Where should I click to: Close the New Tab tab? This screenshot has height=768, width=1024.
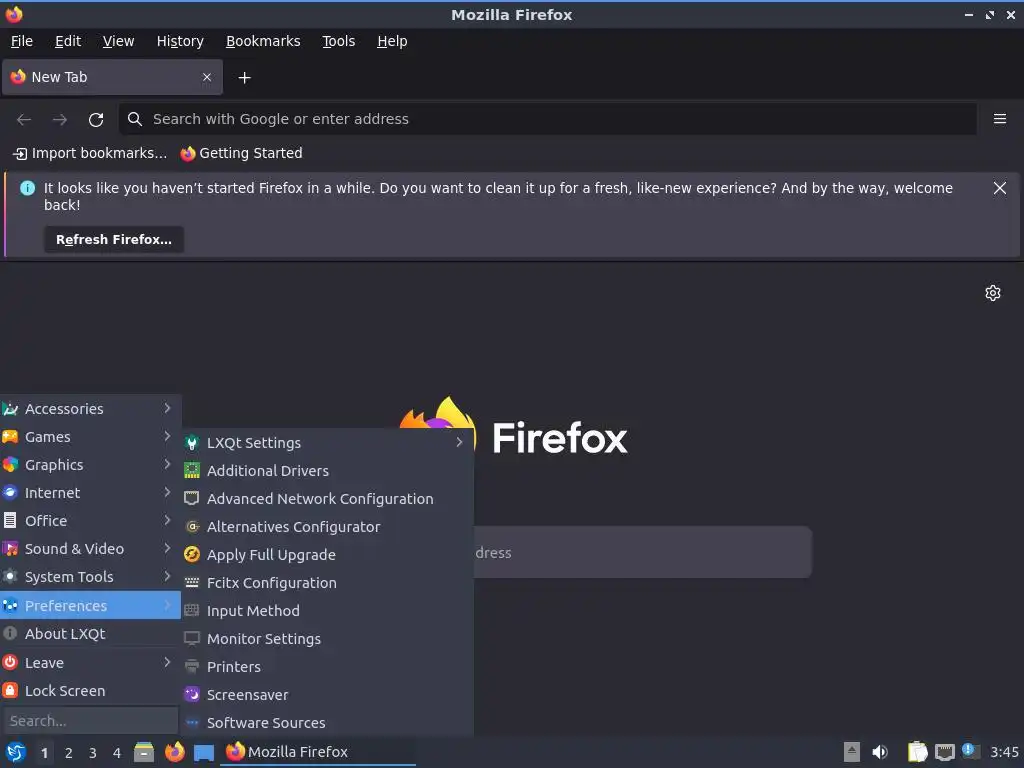(x=207, y=77)
